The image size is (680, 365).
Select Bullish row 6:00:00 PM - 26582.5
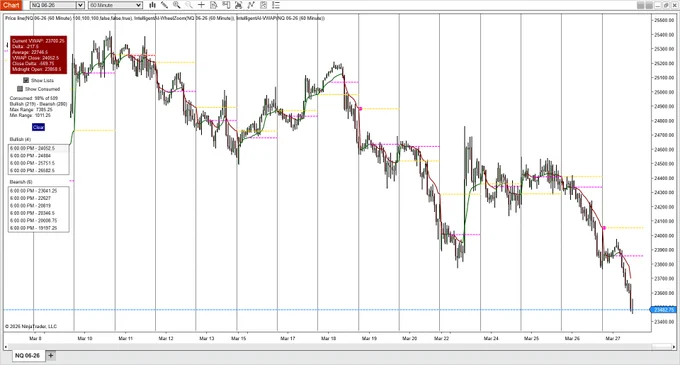(x=38, y=170)
